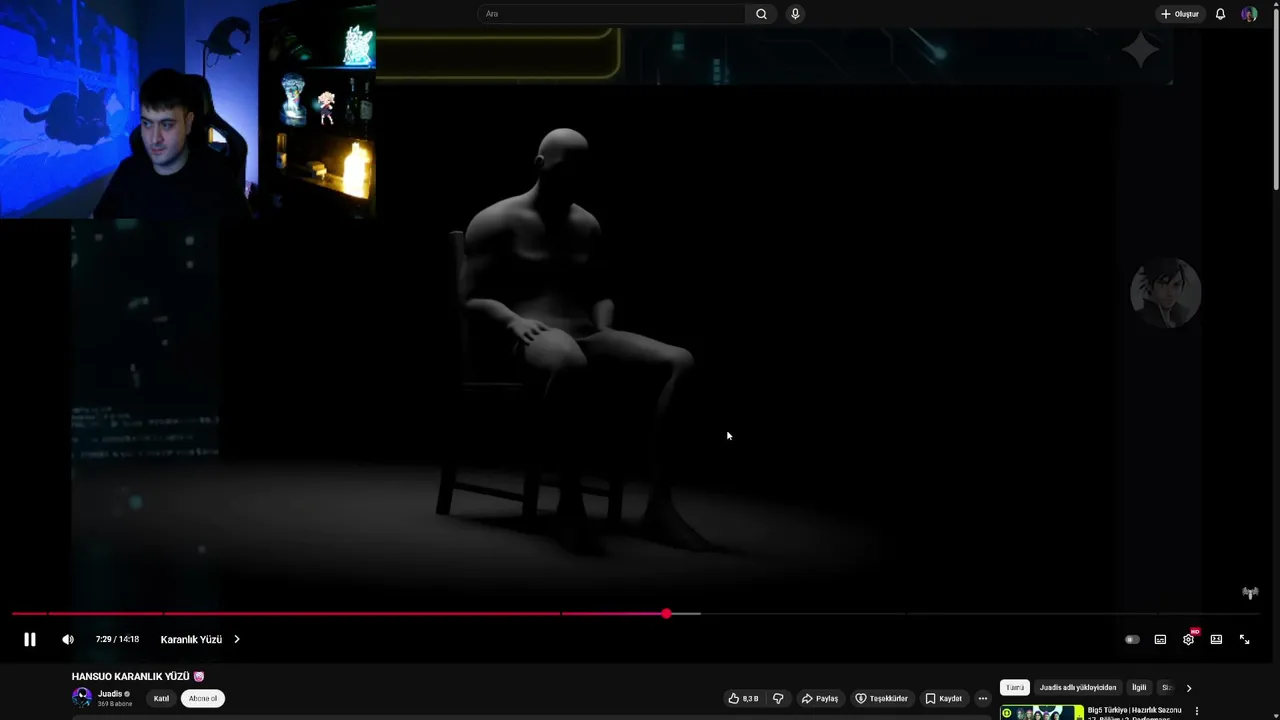Screen dimensions: 1280x720
Task: Enter fullscreen with the expand icon
Action: point(1244,640)
